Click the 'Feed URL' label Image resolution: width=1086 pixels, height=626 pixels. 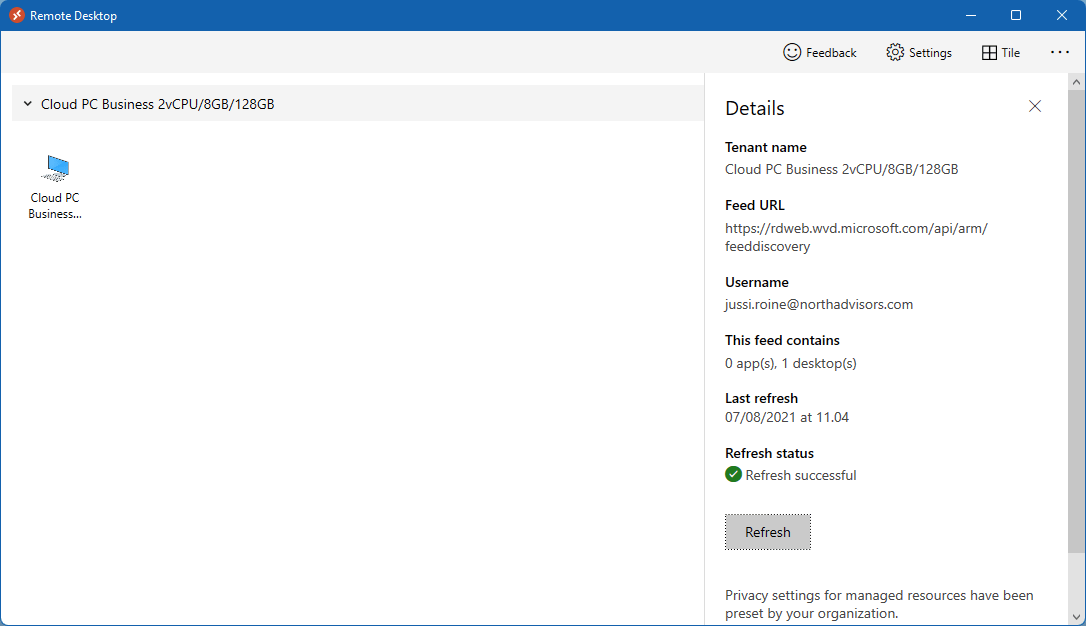pos(754,205)
